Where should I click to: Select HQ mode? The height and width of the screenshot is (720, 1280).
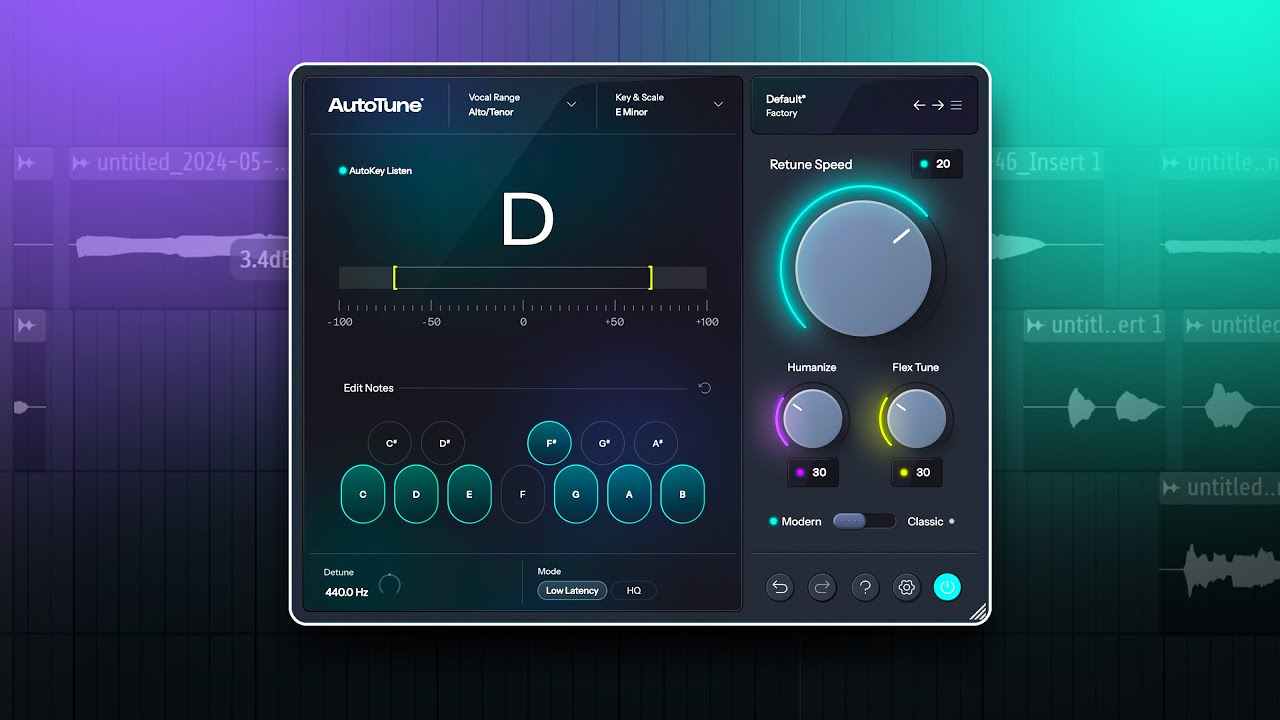coord(634,591)
